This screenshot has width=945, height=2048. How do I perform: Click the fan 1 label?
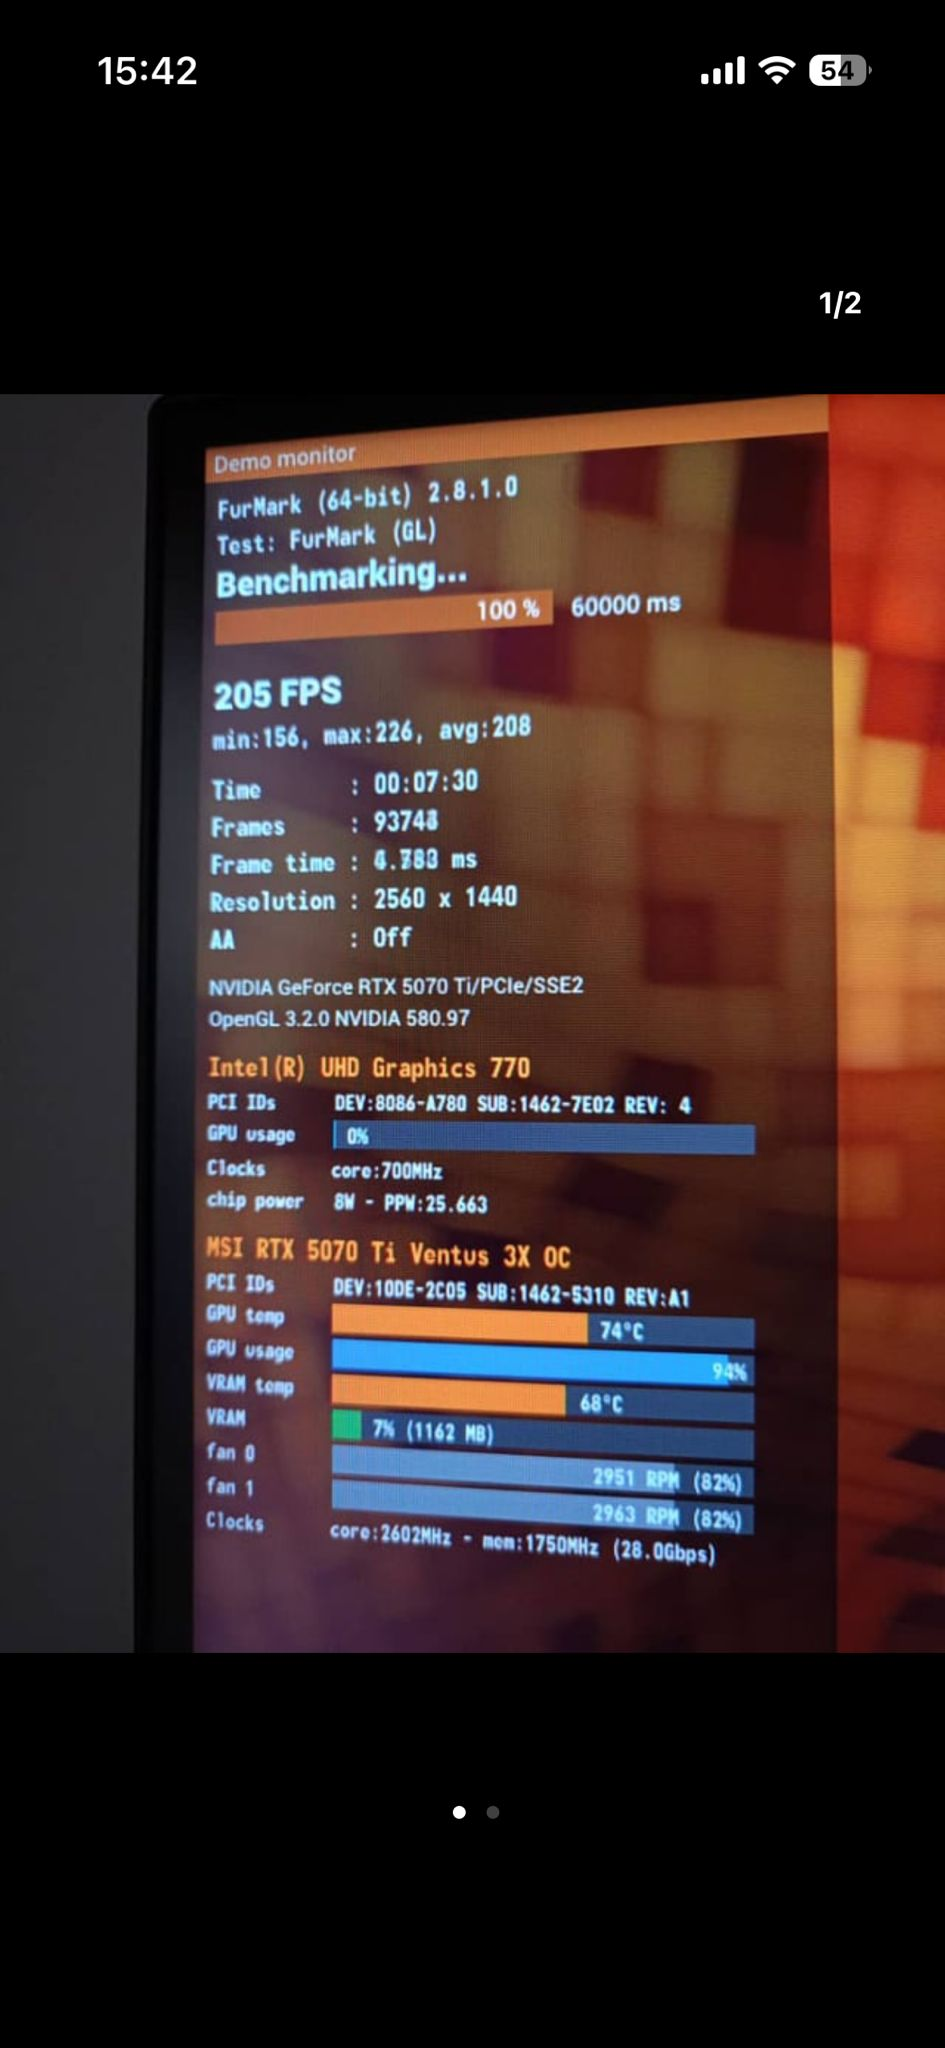230,1487
